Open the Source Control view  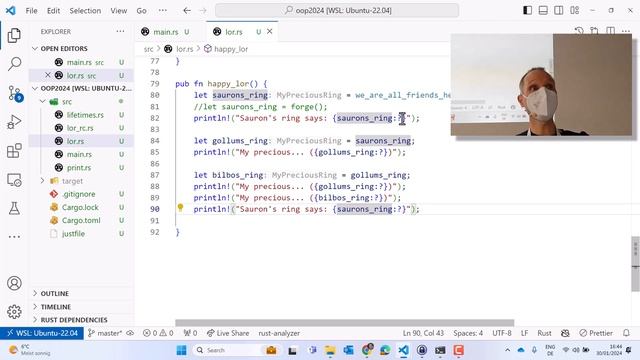[15, 93]
